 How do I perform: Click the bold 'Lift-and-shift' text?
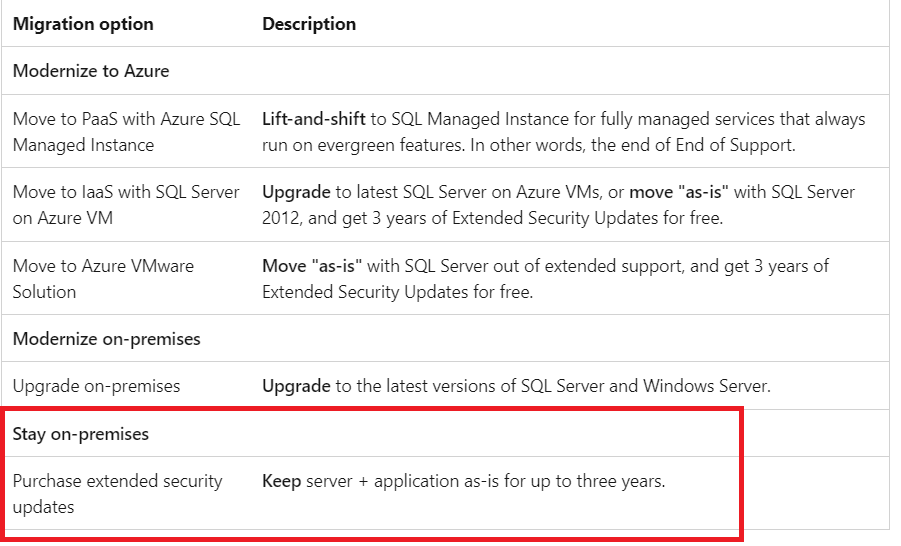[x=314, y=119]
